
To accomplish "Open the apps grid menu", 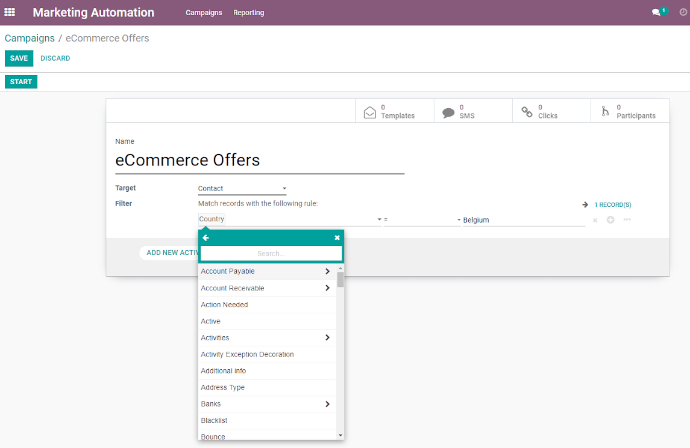I will [x=10, y=13].
